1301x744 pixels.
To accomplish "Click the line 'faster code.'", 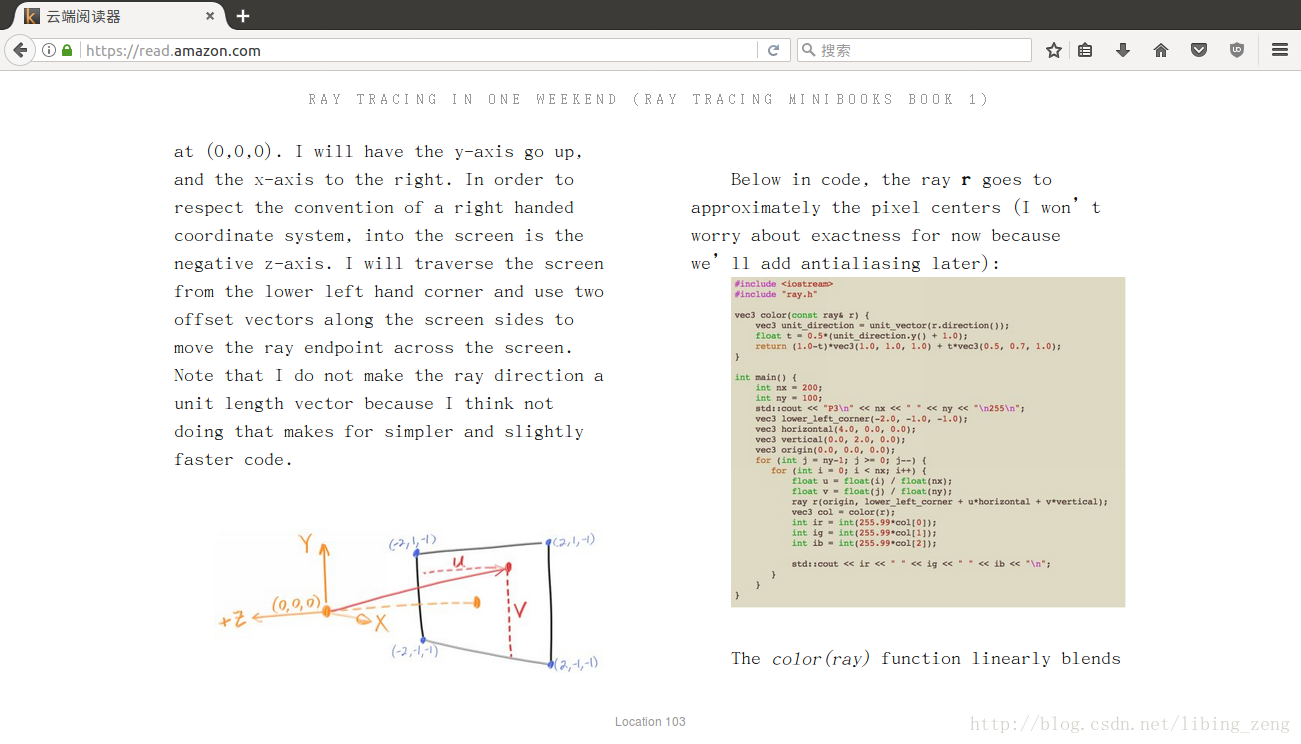I will tap(234, 460).
